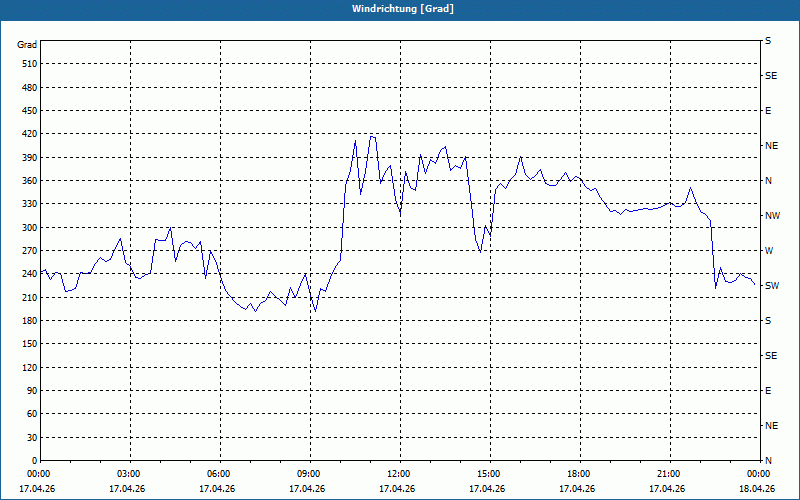Viewport: 800px width, 500px height.
Task: Select the 120 degree axis label
Action: (x=30, y=367)
